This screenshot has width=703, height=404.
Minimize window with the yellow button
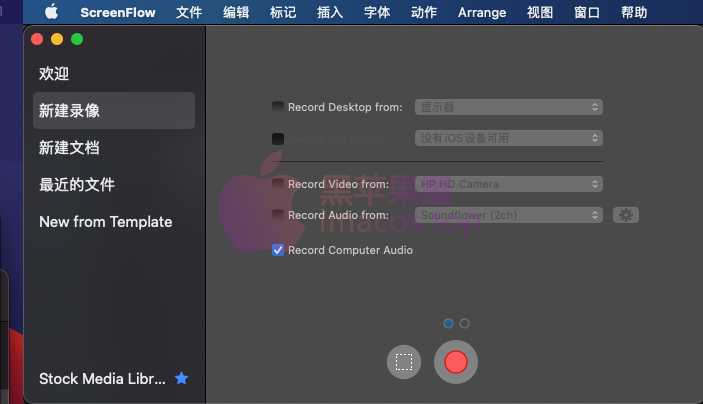(57, 39)
